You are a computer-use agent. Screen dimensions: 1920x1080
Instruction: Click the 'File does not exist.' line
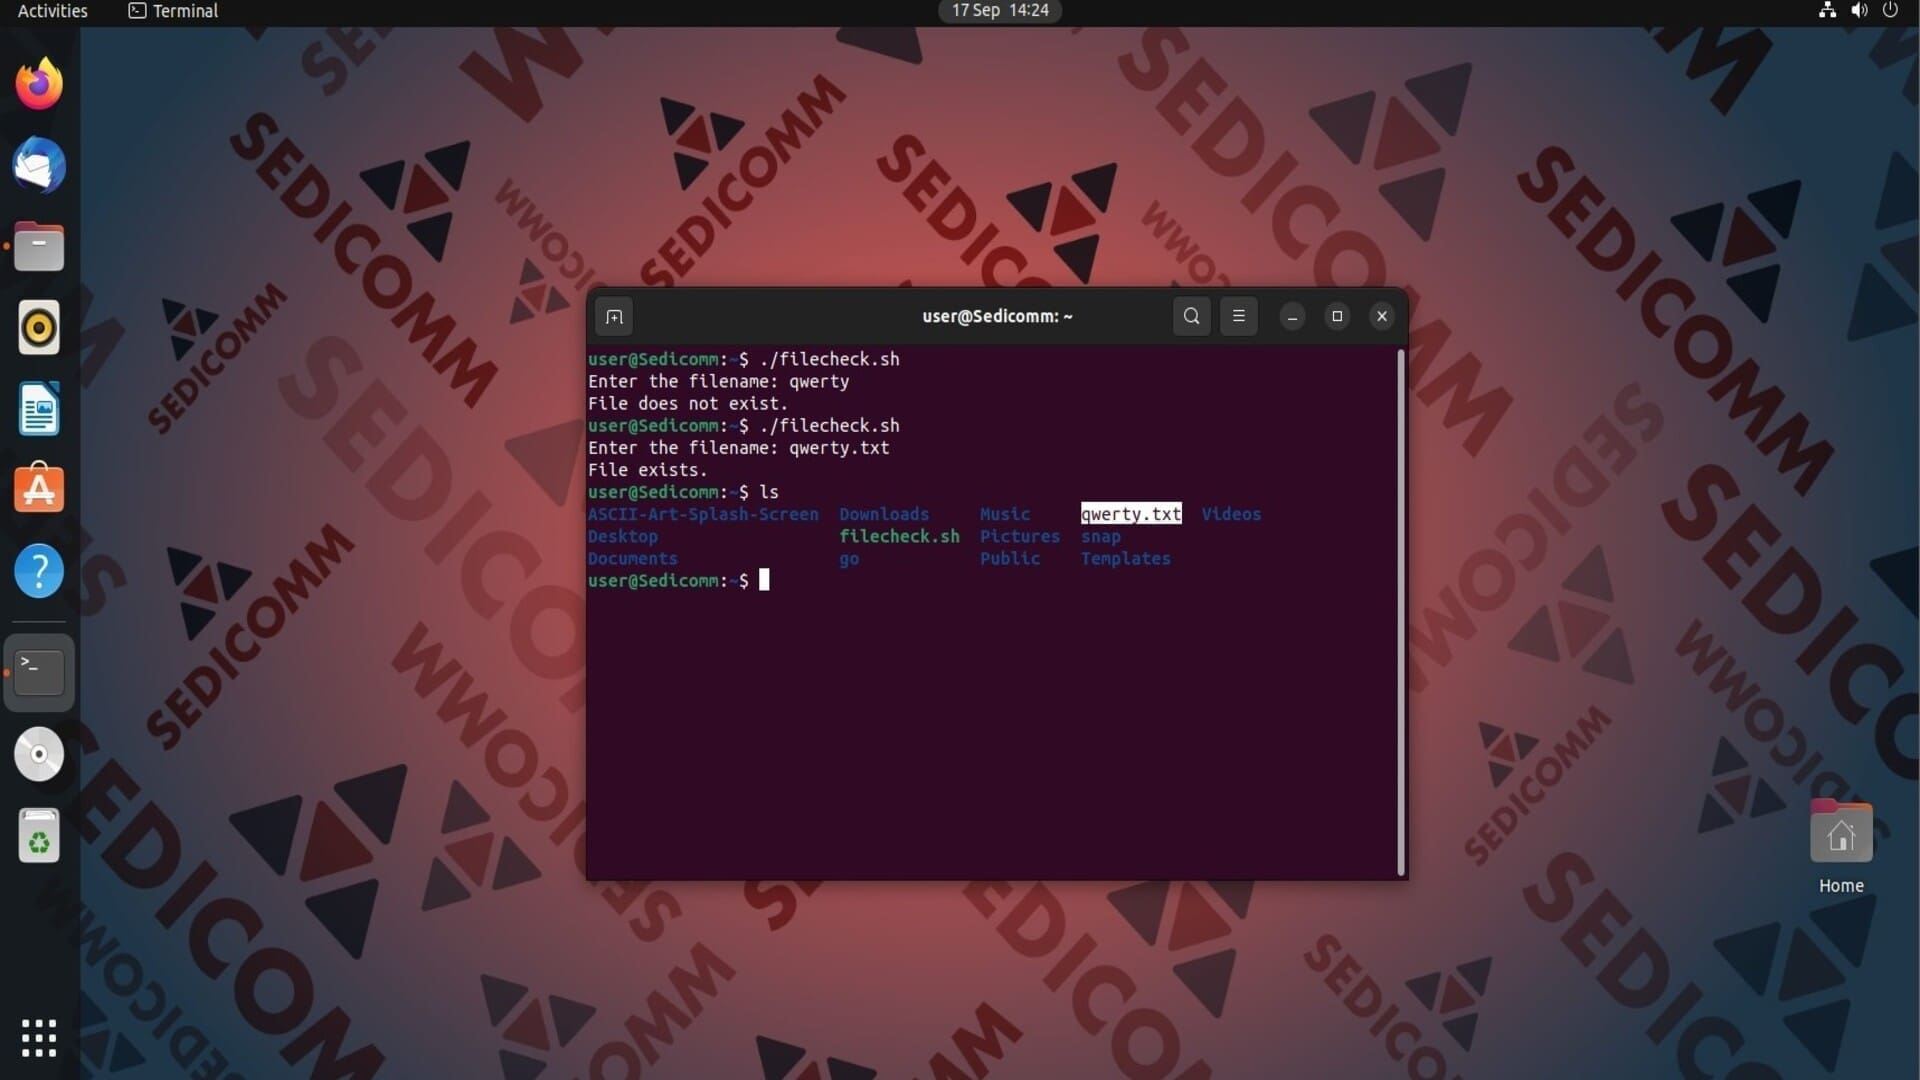[688, 403]
